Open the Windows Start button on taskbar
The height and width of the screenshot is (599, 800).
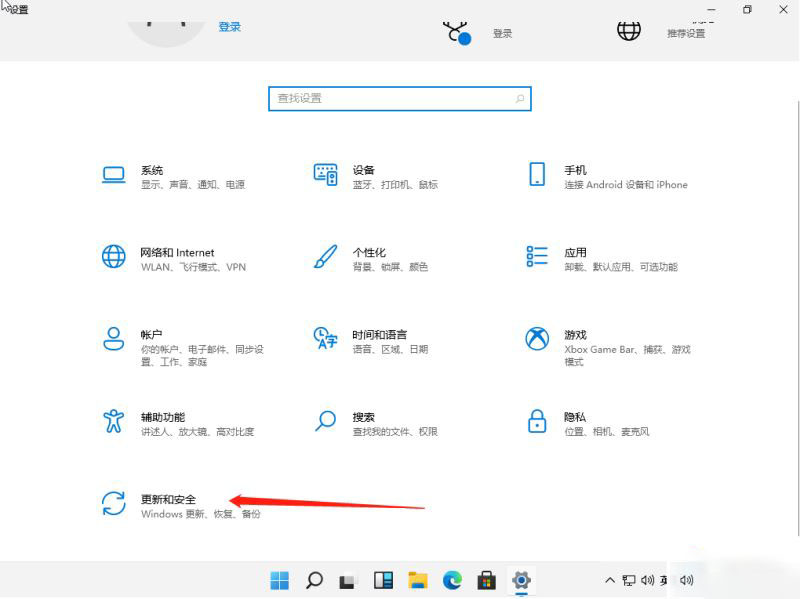(279, 580)
